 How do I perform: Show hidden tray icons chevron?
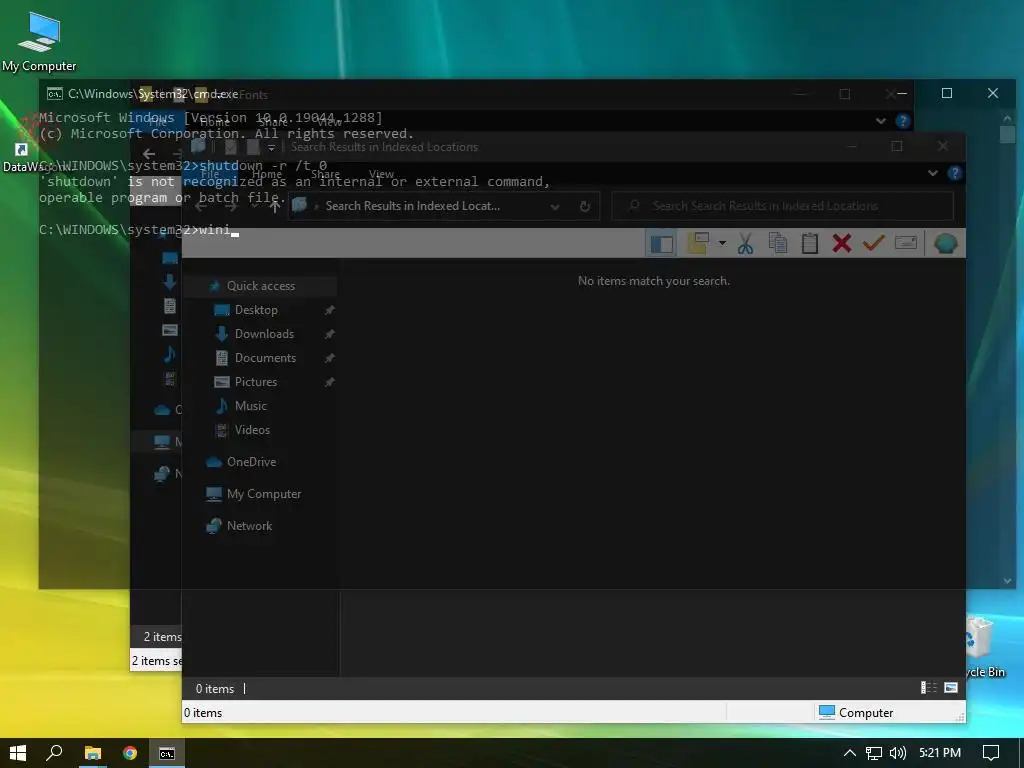tap(850, 753)
